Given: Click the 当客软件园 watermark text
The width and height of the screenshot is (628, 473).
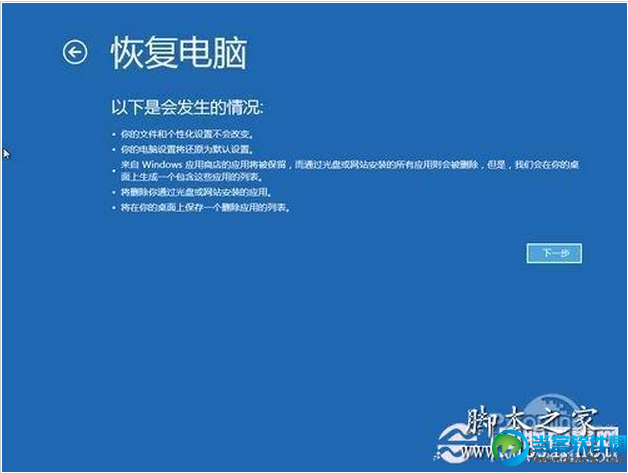Looking at the screenshot, I should (x=579, y=446).
